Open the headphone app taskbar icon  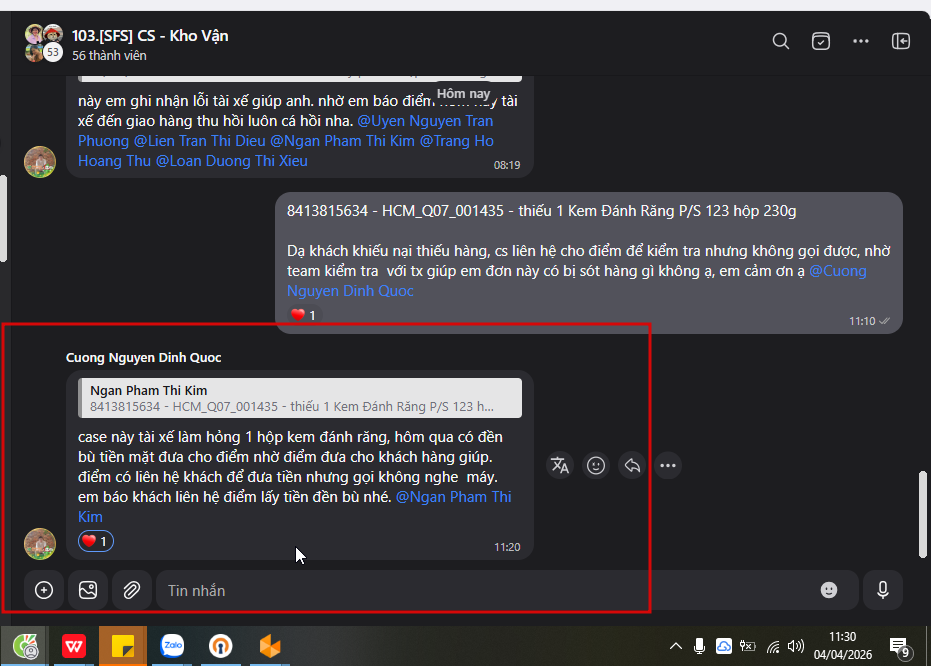pos(220,646)
